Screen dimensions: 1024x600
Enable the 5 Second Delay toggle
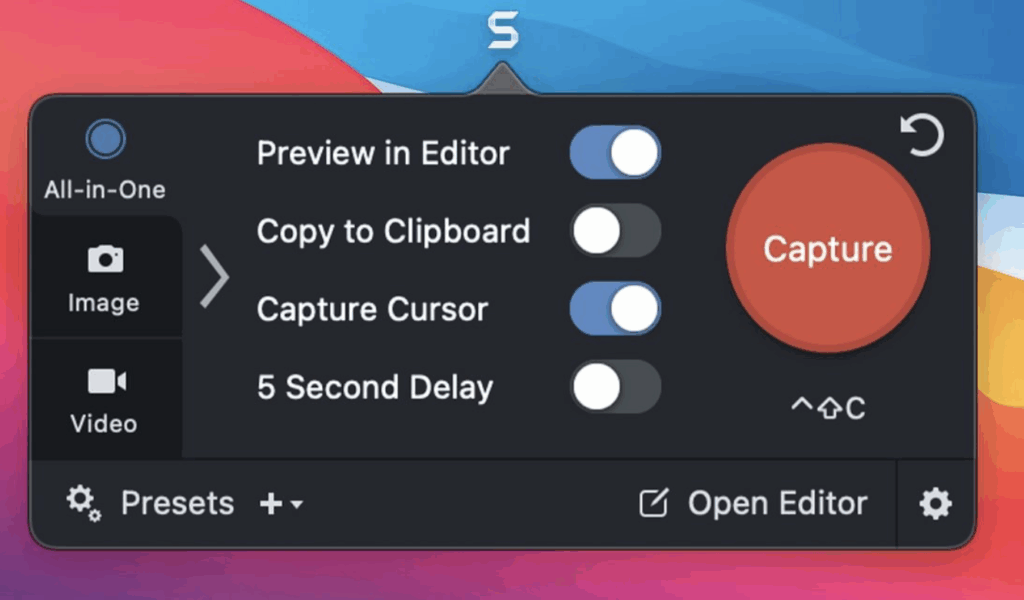(615, 387)
